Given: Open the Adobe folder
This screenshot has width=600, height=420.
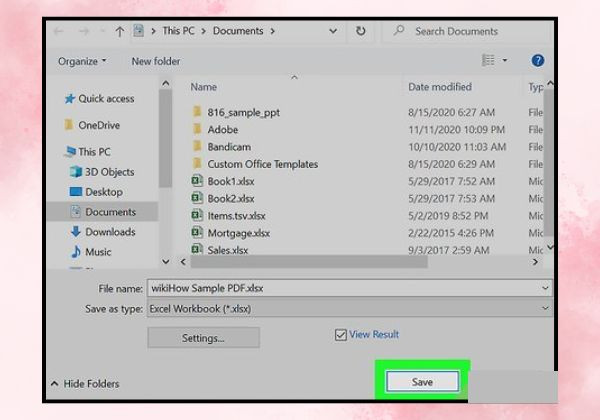Looking at the screenshot, I should click(x=222, y=130).
